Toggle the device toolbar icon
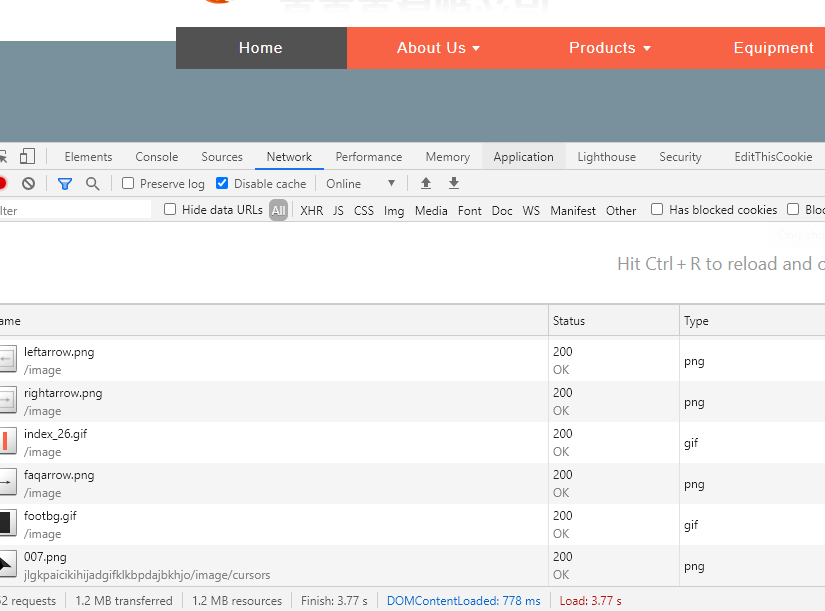This screenshot has height=611, width=825. [x=27, y=157]
